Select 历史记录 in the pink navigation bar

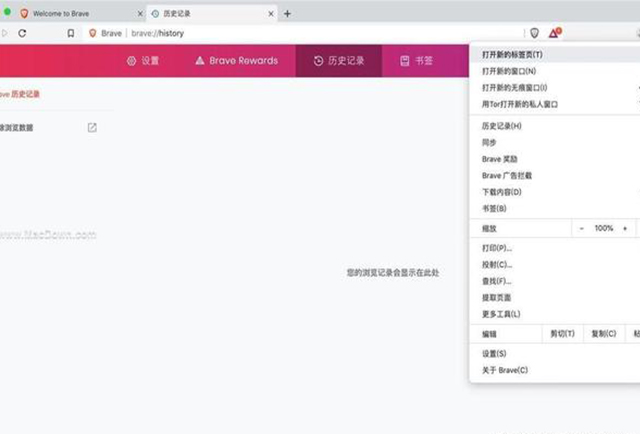point(339,61)
